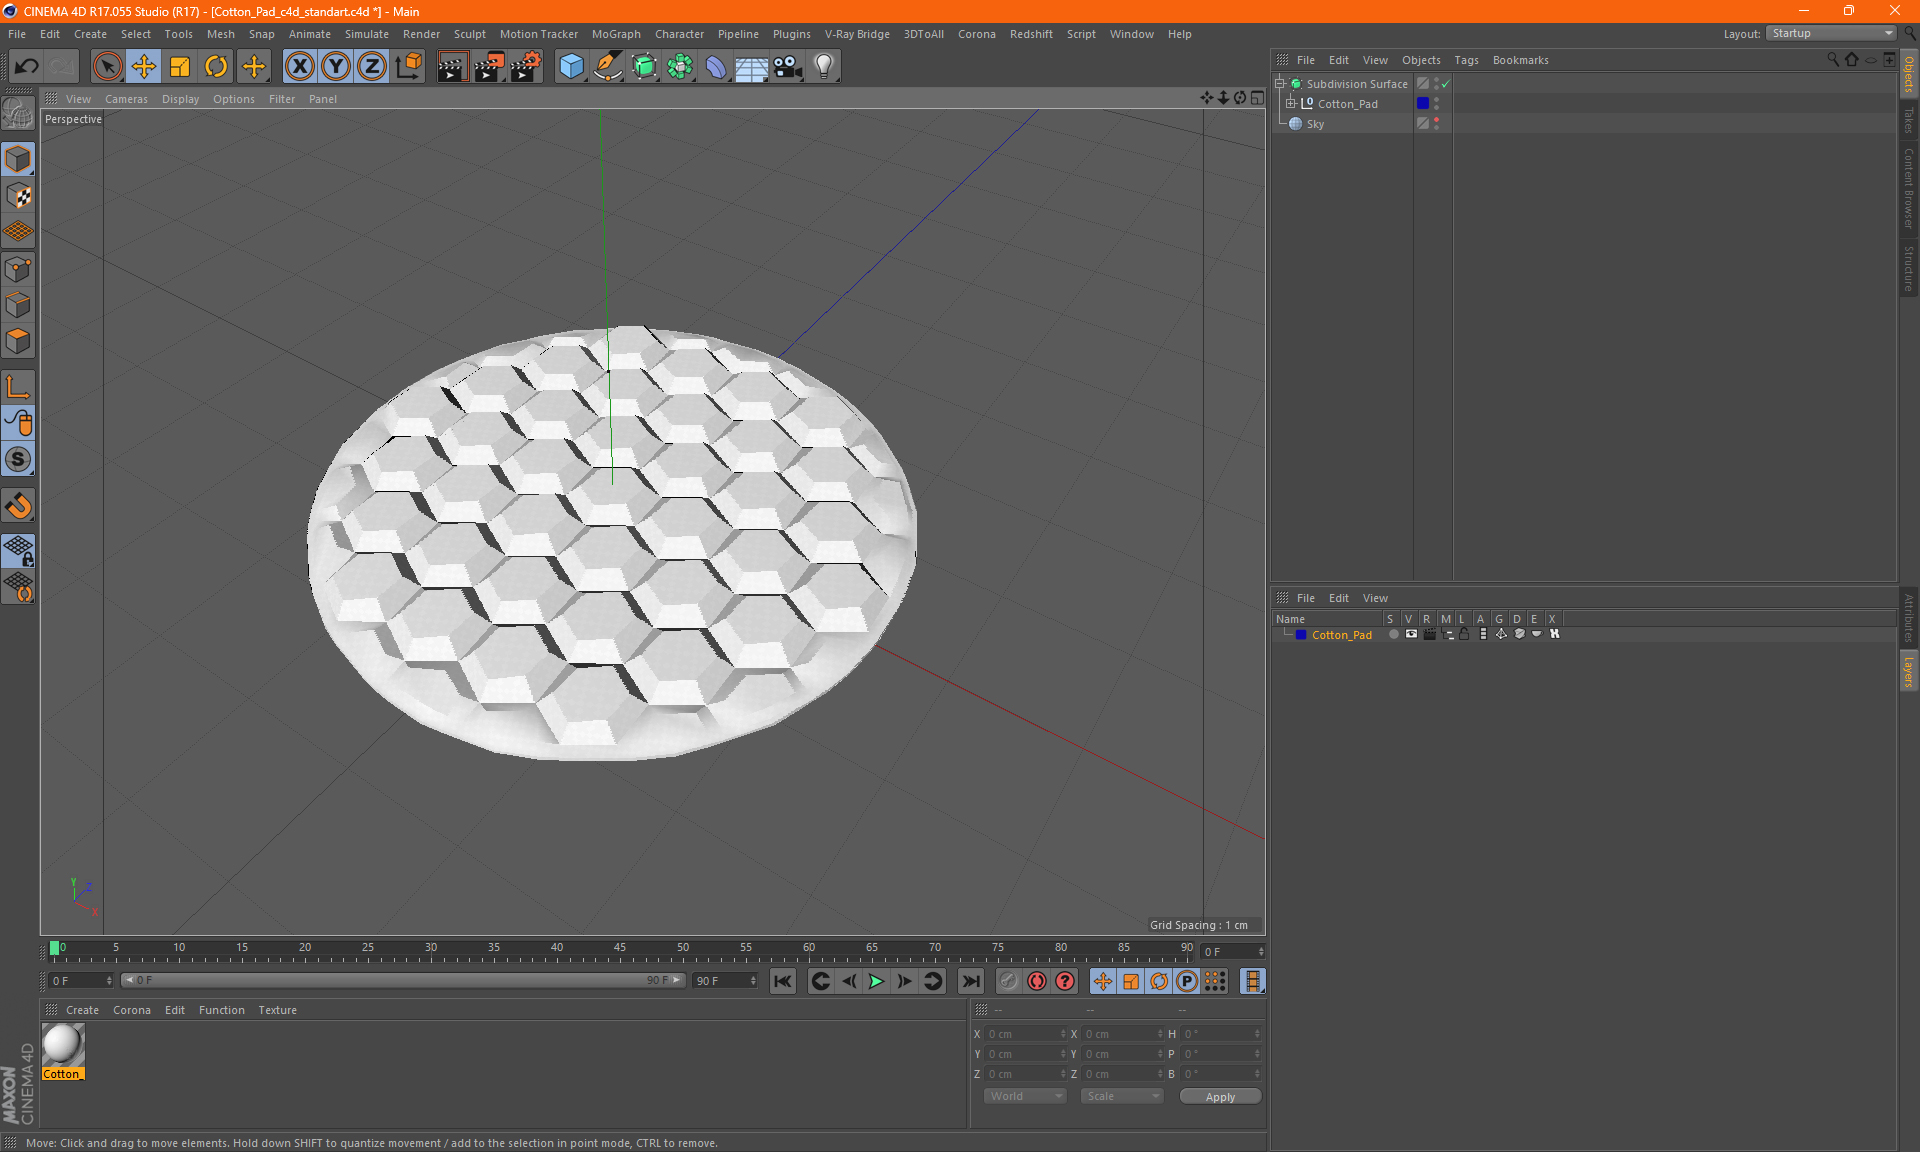Add a Light object

[824, 67]
